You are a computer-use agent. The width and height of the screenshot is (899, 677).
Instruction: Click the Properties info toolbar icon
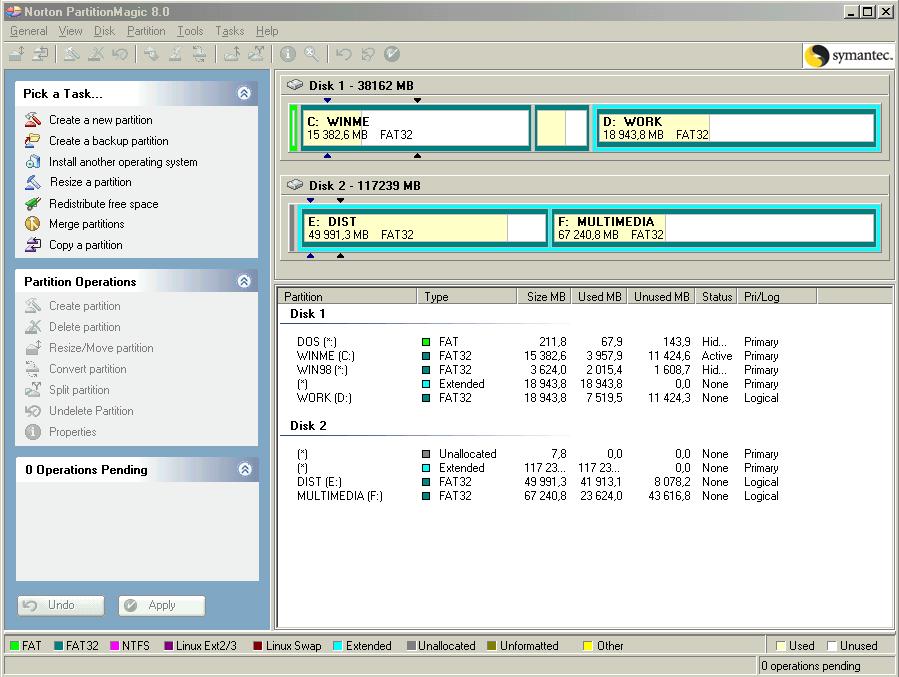tap(287, 54)
